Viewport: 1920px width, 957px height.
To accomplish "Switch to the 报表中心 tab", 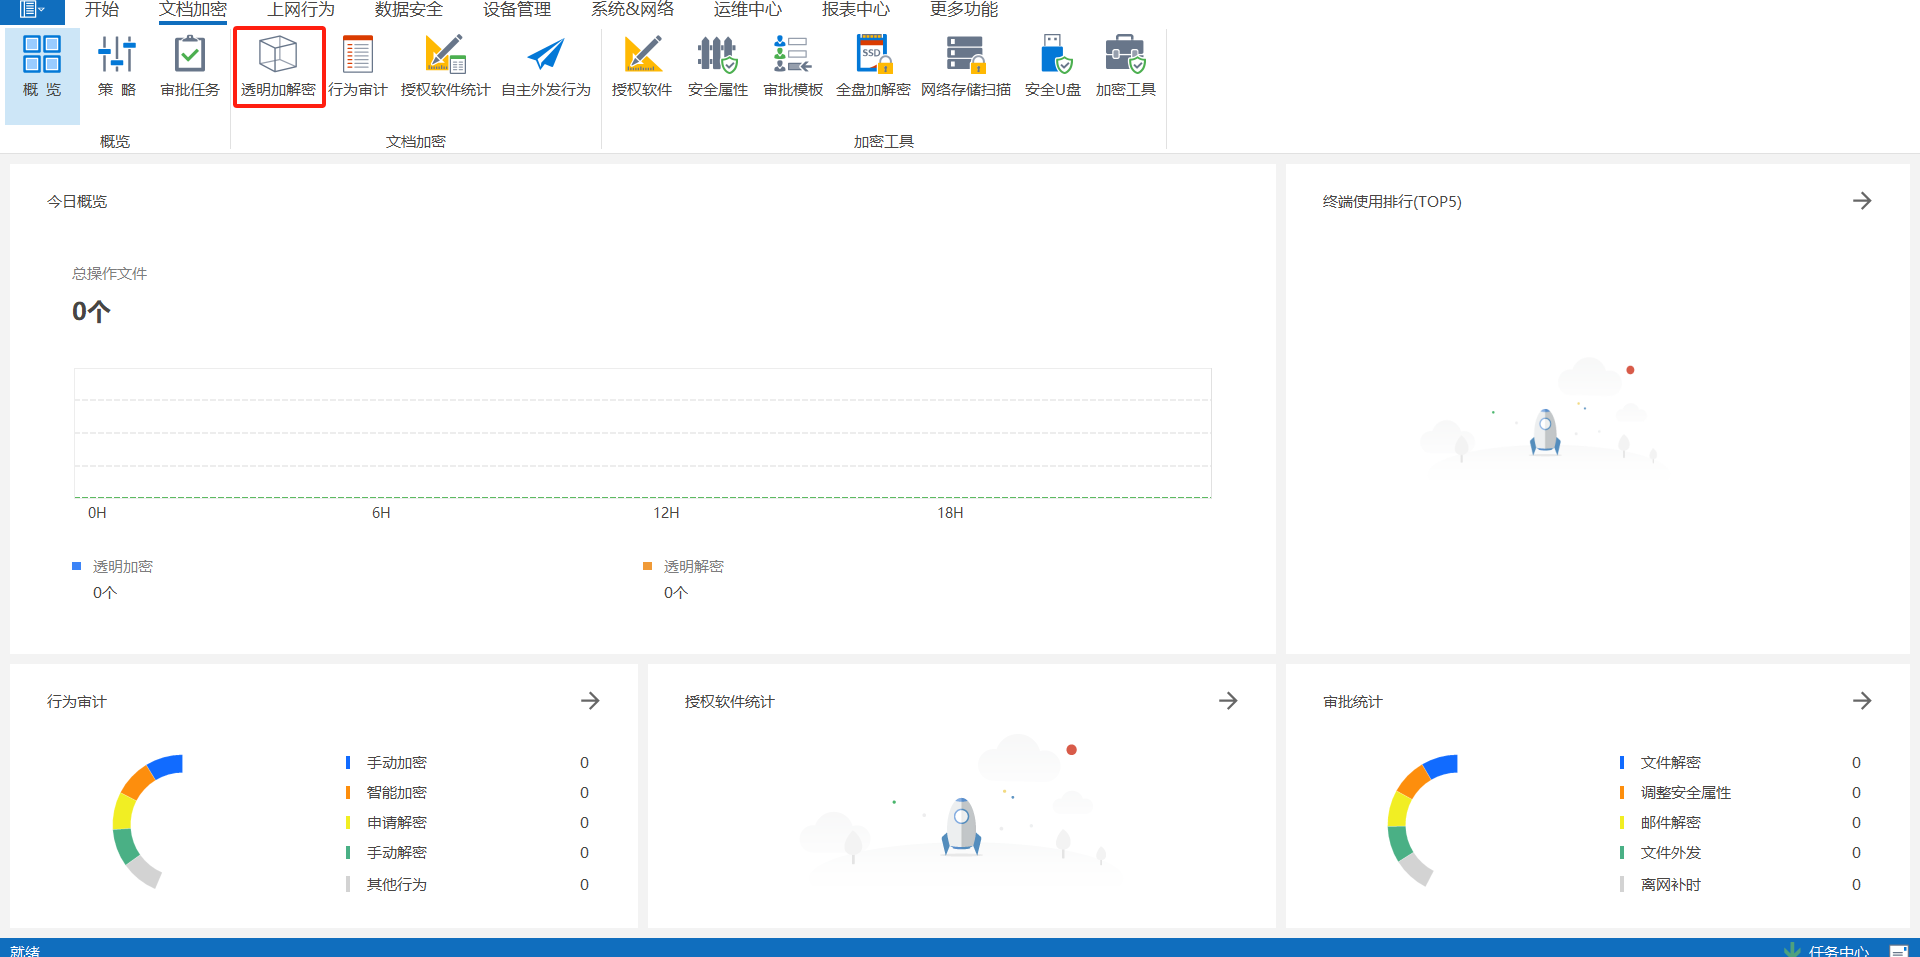I will coord(855,10).
